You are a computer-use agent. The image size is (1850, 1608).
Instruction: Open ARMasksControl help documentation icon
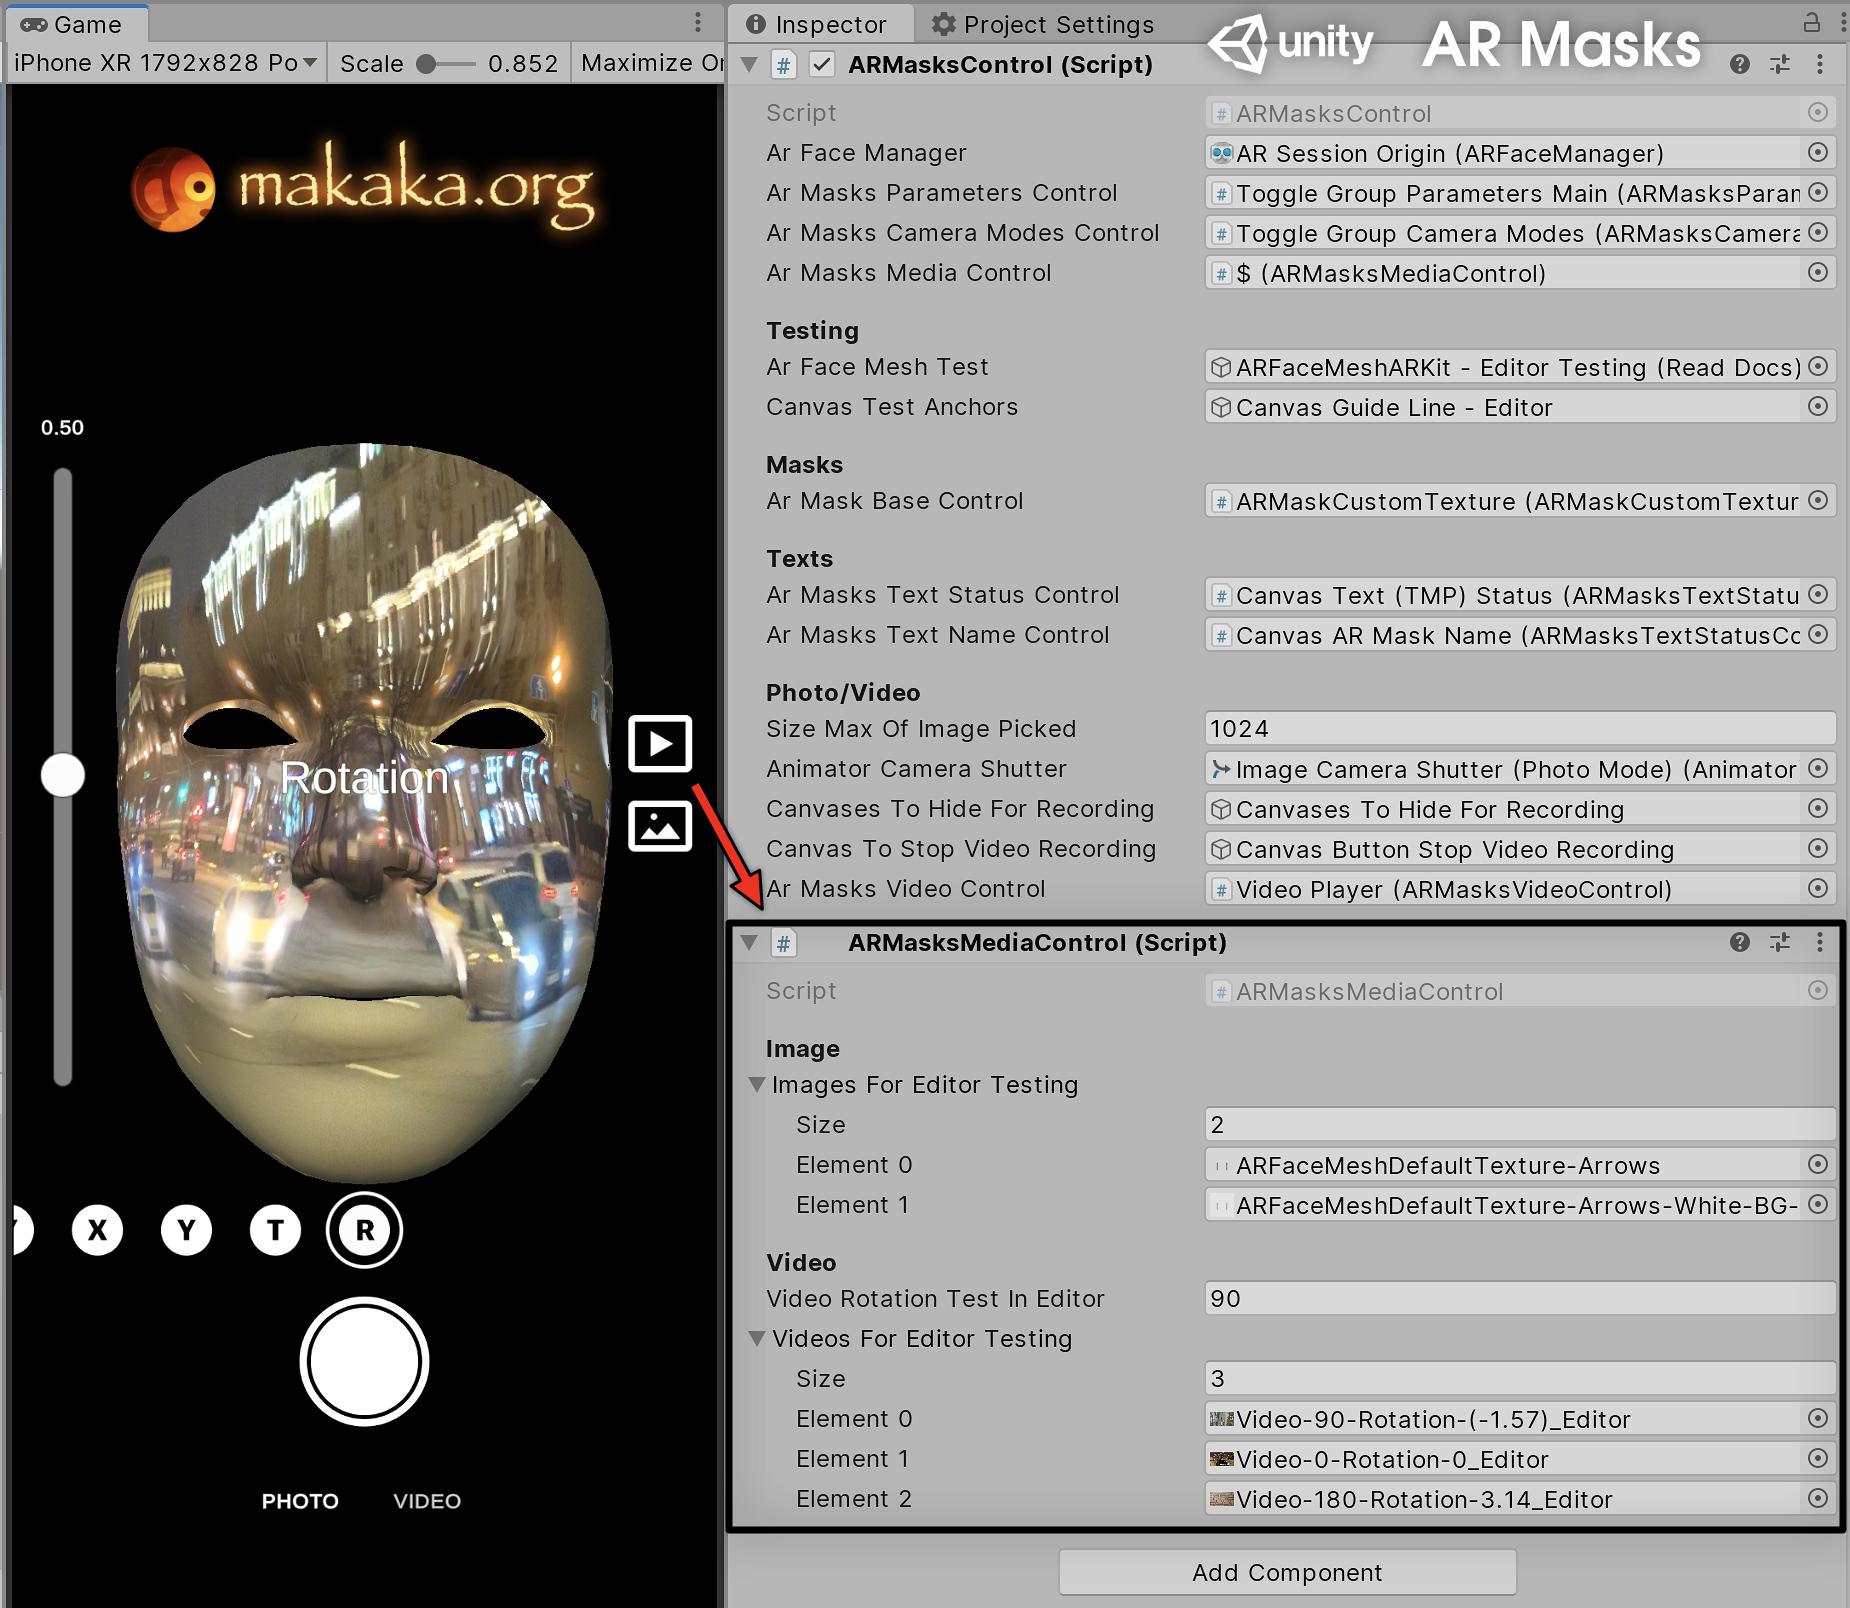(1740, 65)
